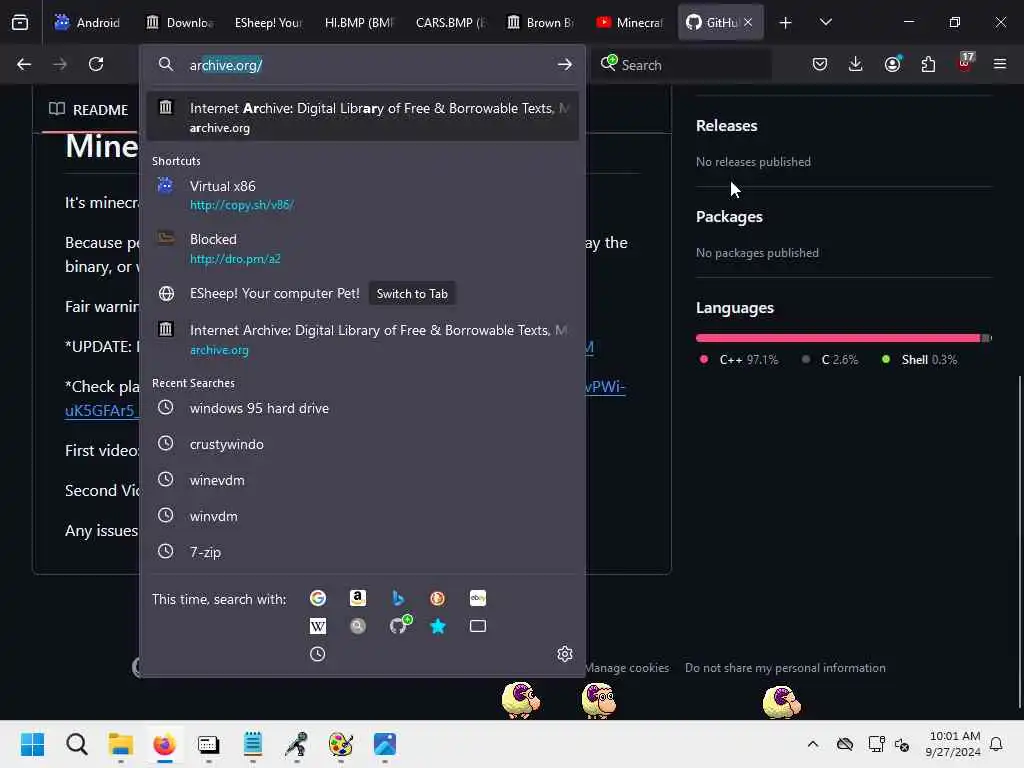Show hidden system tray icons
Image resolution: width=1024 pixels, height=768 pixels.
pyautogui.click(x=813, y=744)
